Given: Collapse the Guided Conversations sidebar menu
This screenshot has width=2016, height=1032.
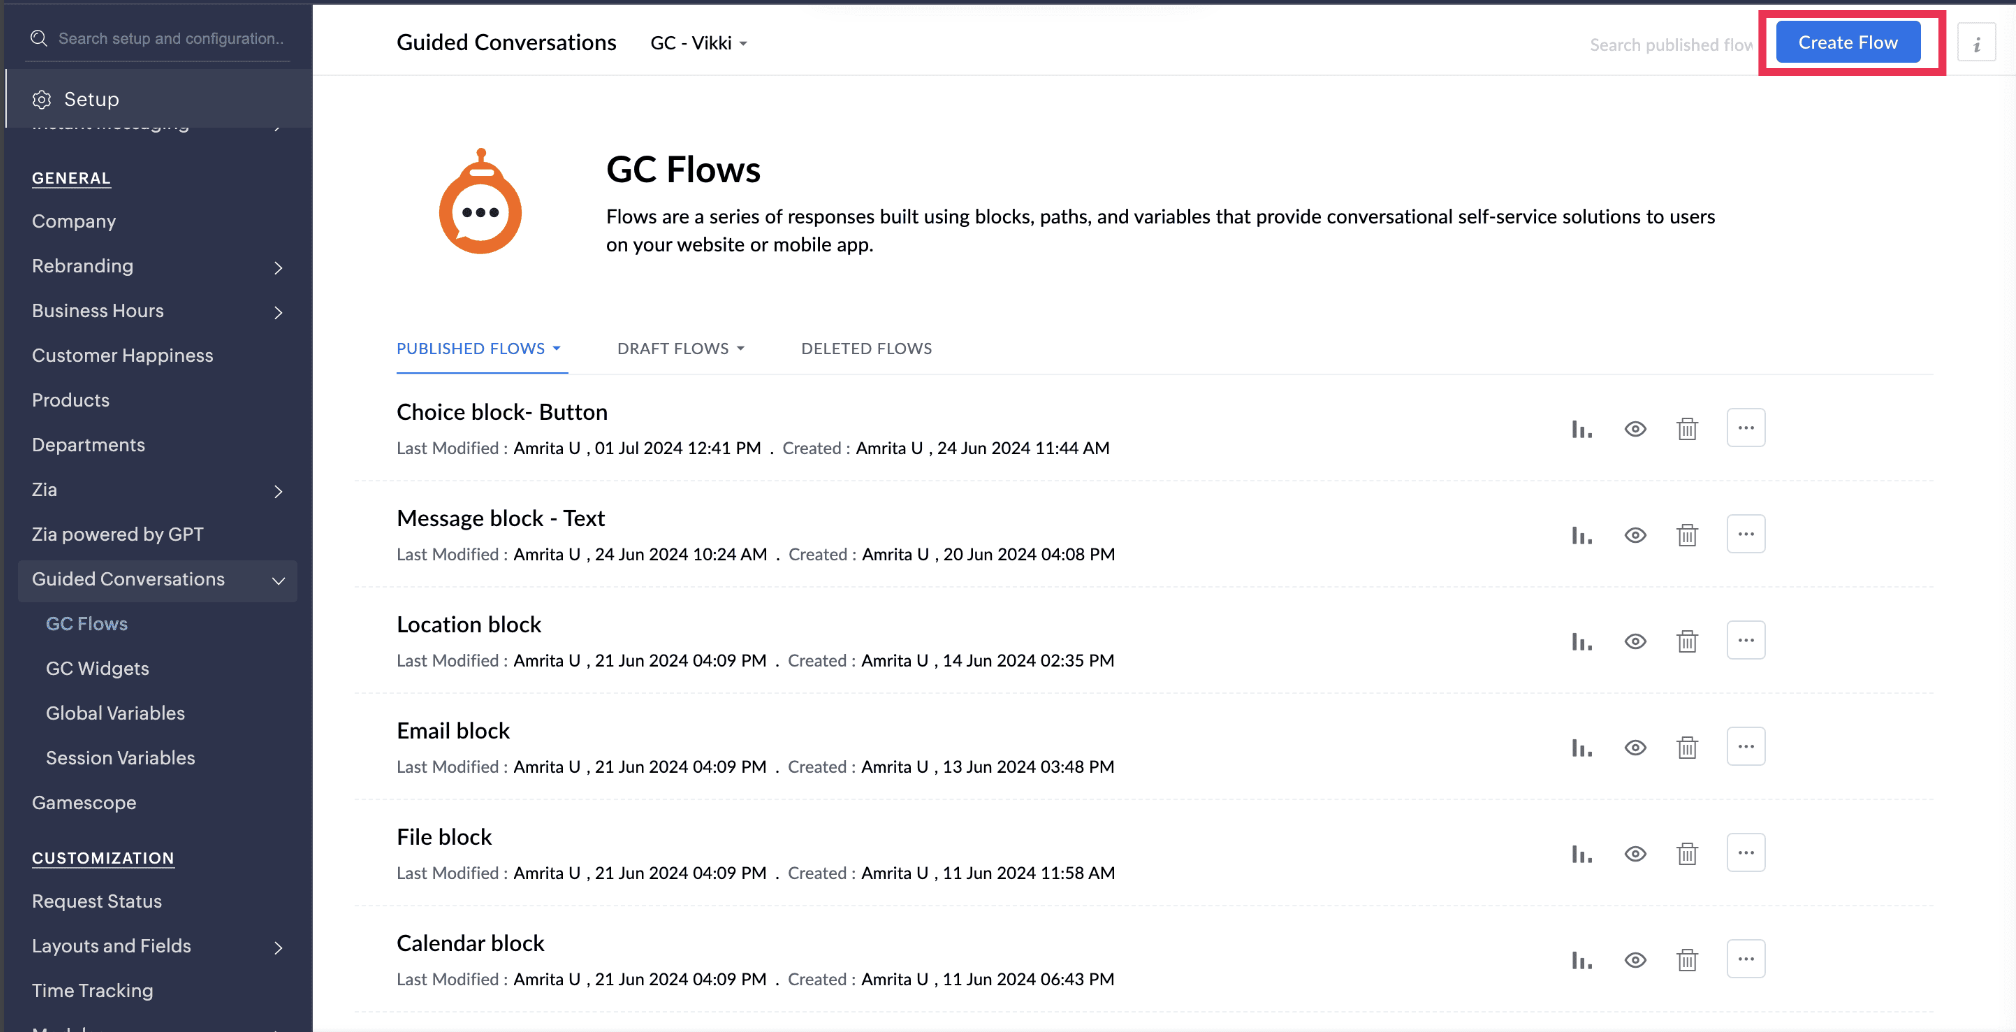Looking at the screenshot, I should (x=278, y=580).
